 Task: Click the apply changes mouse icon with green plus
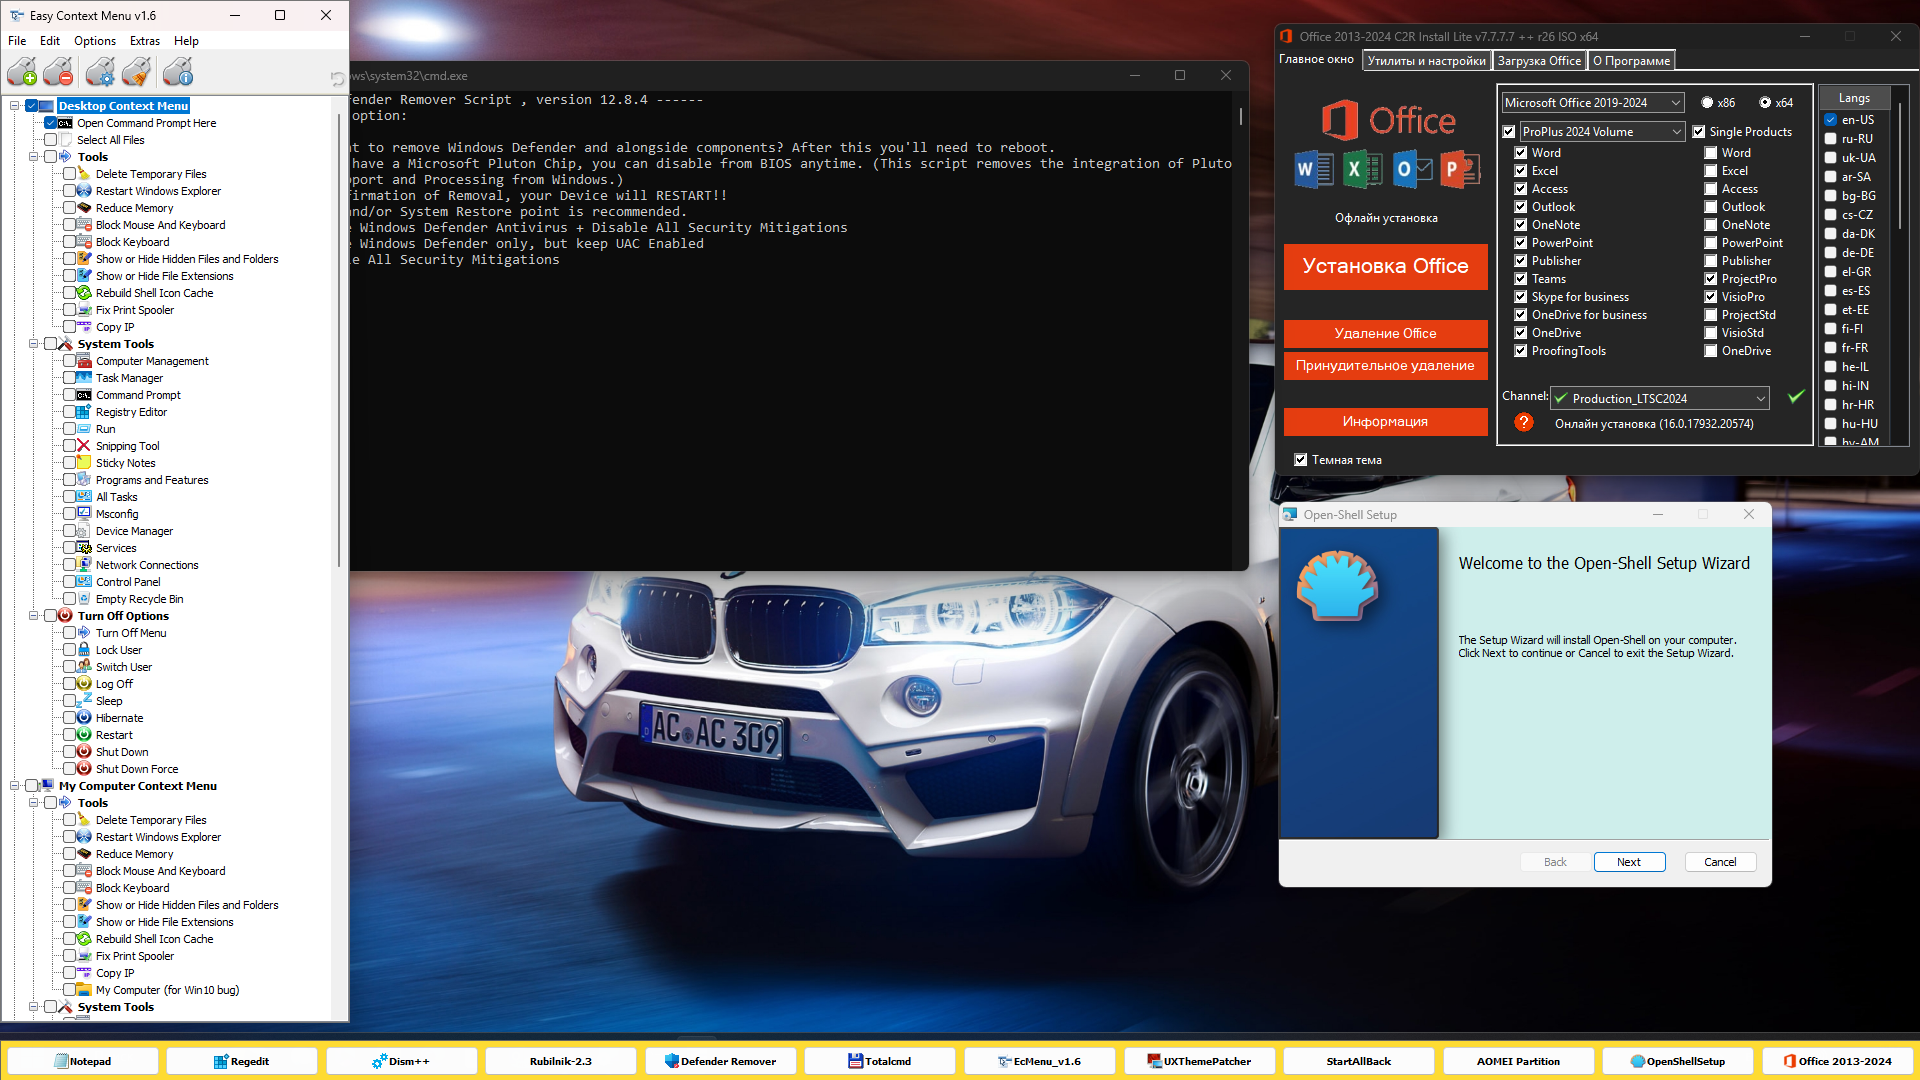click(x=22, y=72)
